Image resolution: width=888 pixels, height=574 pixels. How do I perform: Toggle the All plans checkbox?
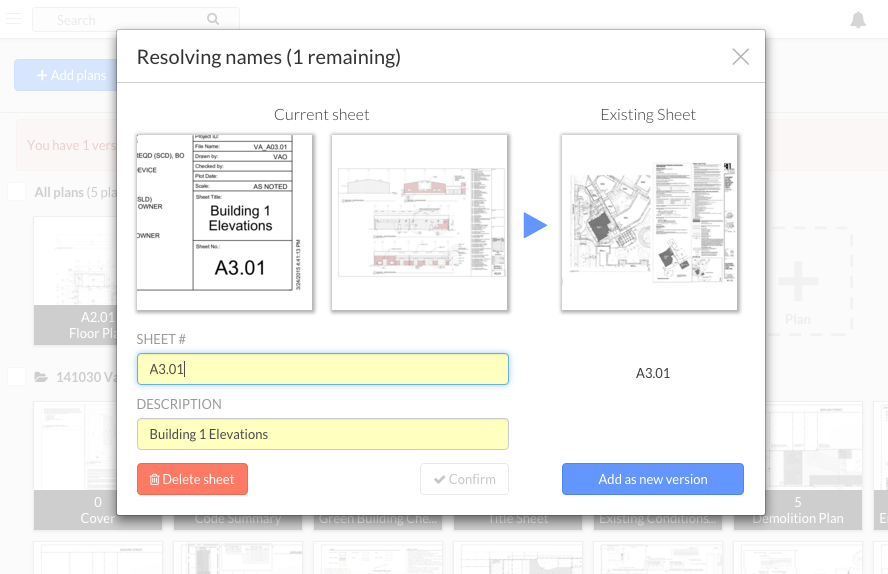coord(16,192)
